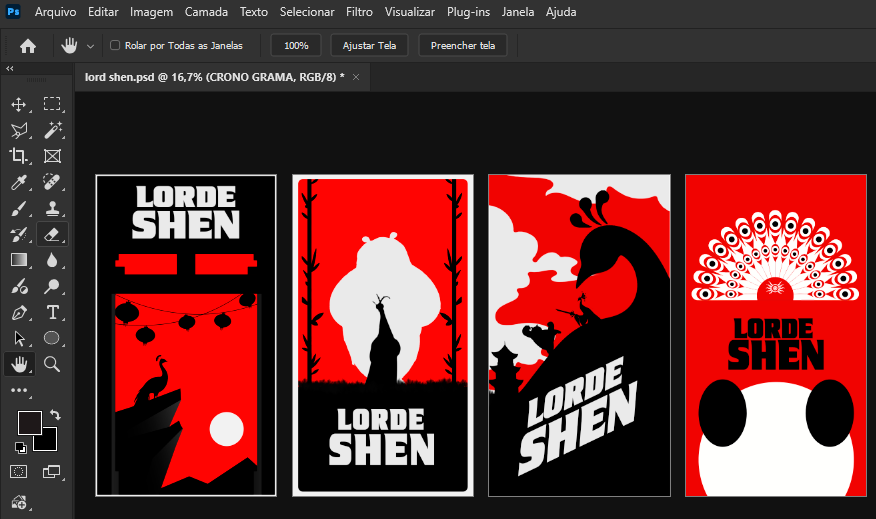Viewport: 876px width, 519px height.
Task: Open the Imagem menu
Action: (x=151, y=12)
